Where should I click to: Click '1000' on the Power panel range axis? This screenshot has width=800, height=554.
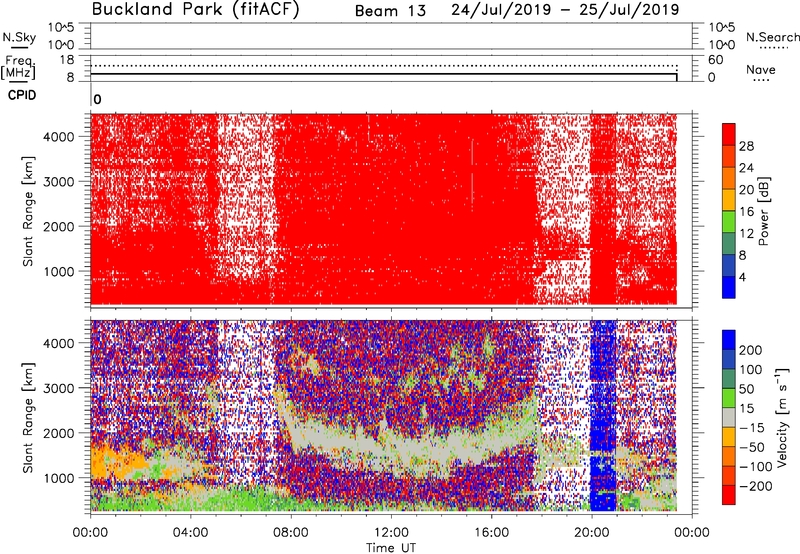59,271
